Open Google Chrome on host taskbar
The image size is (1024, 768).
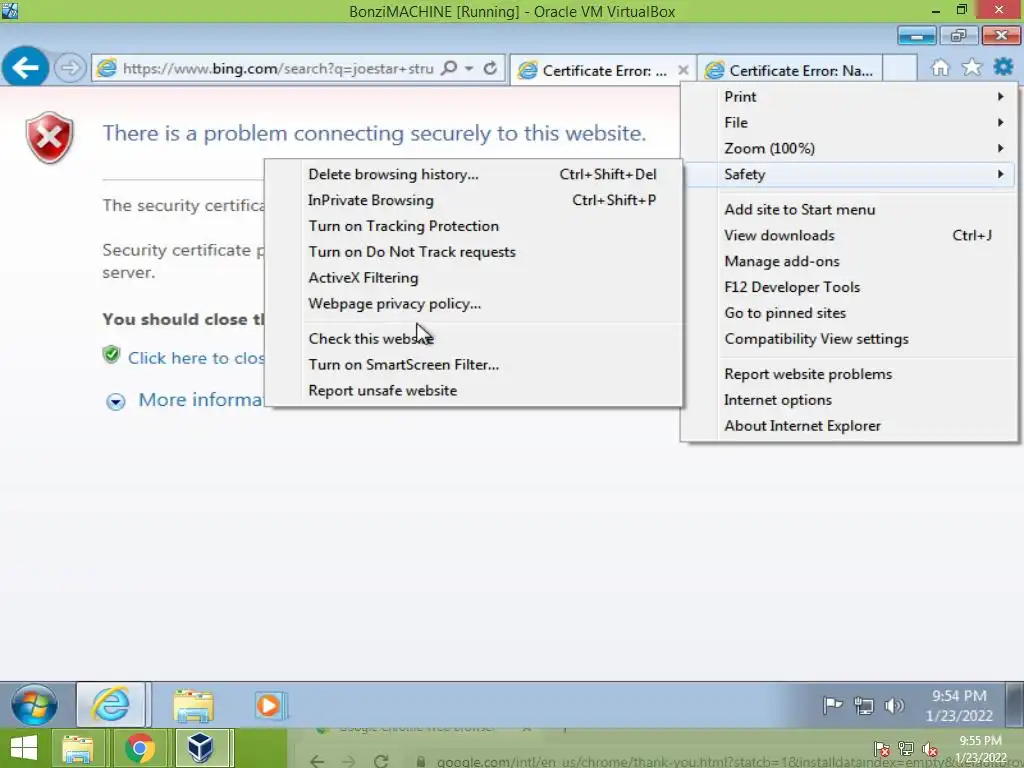pyautogui.click(x=139, y=748)
